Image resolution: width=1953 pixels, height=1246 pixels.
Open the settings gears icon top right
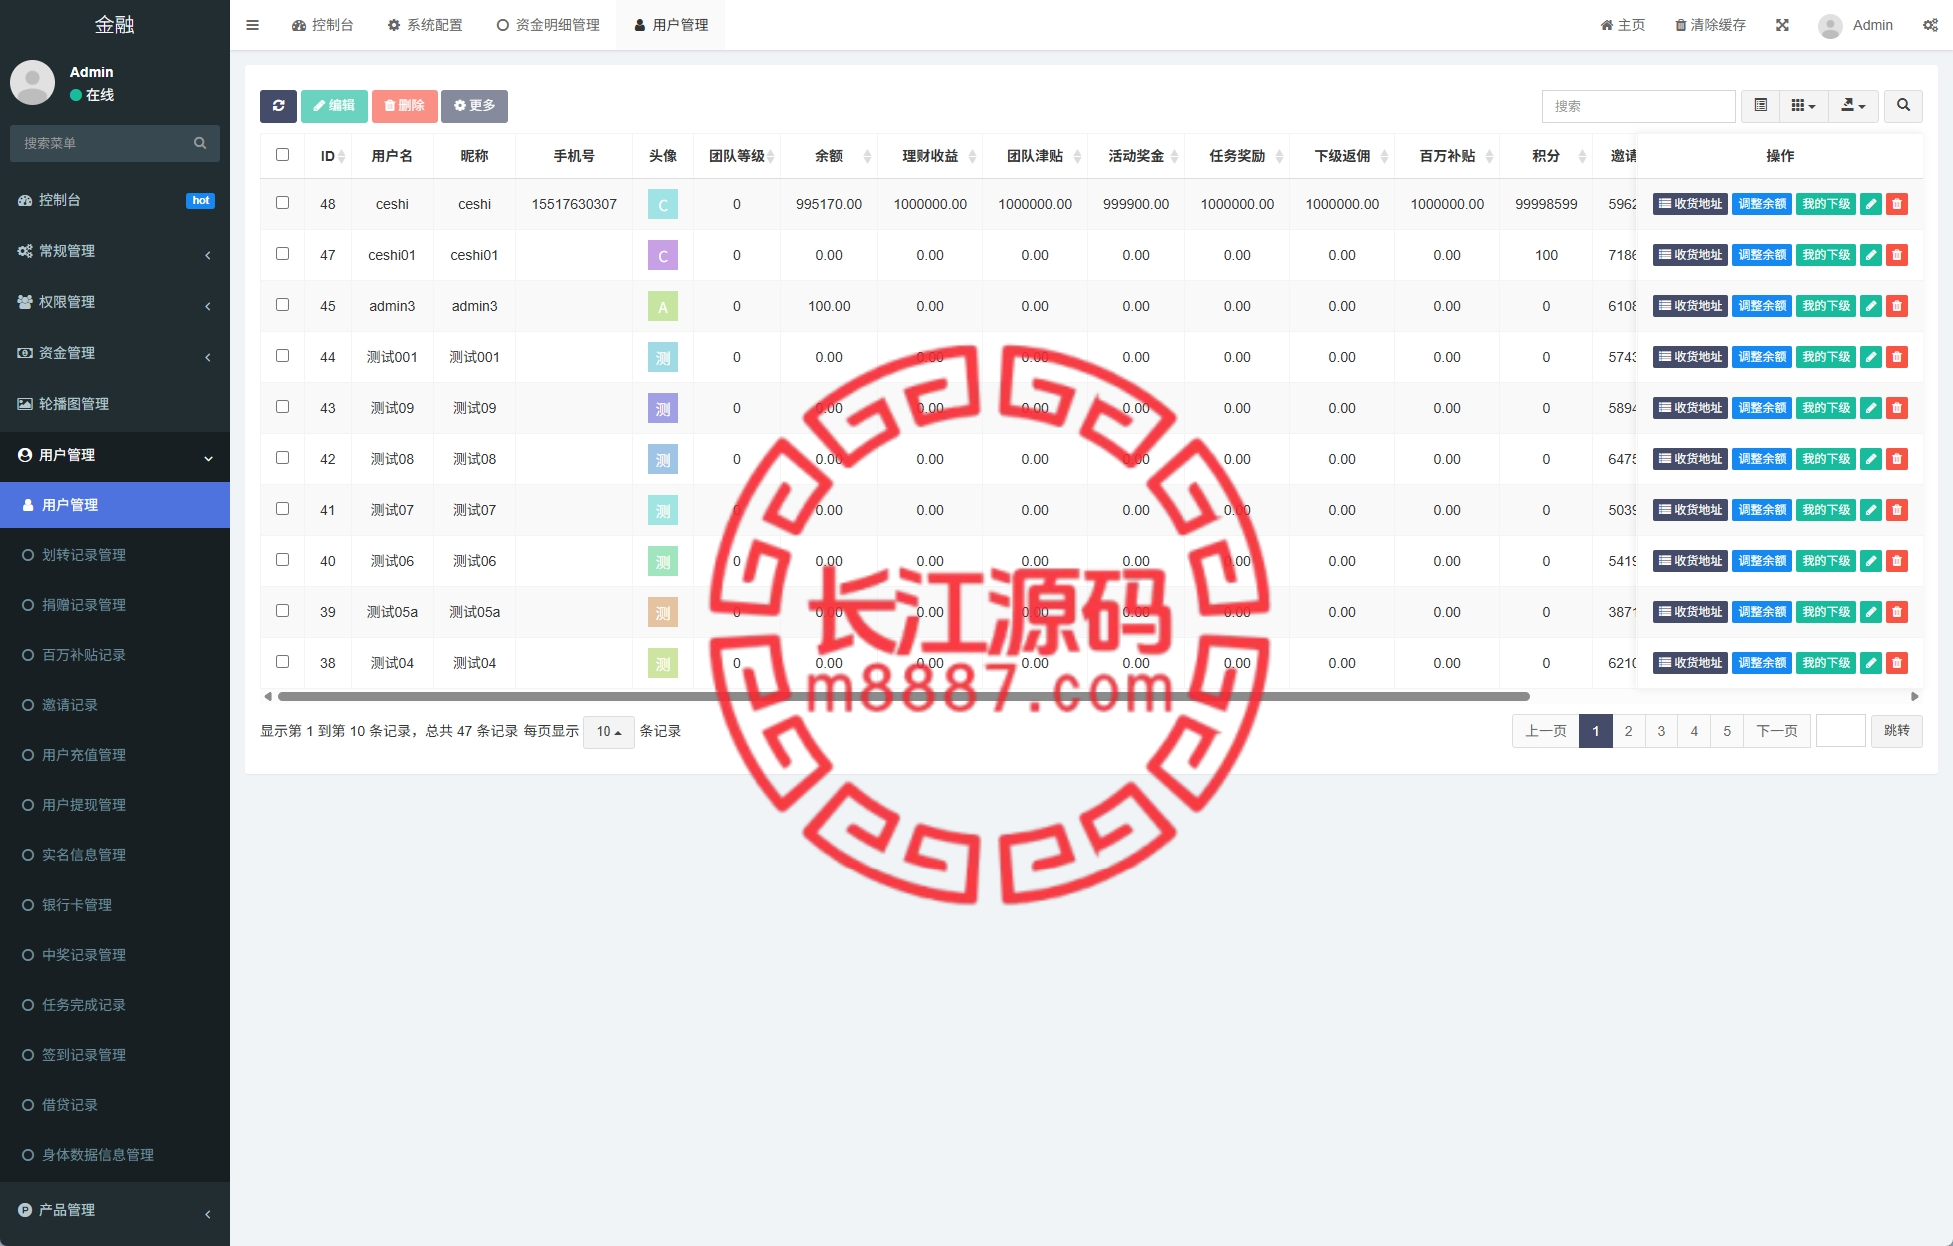pyautogui.click(x=1930, y=25)
